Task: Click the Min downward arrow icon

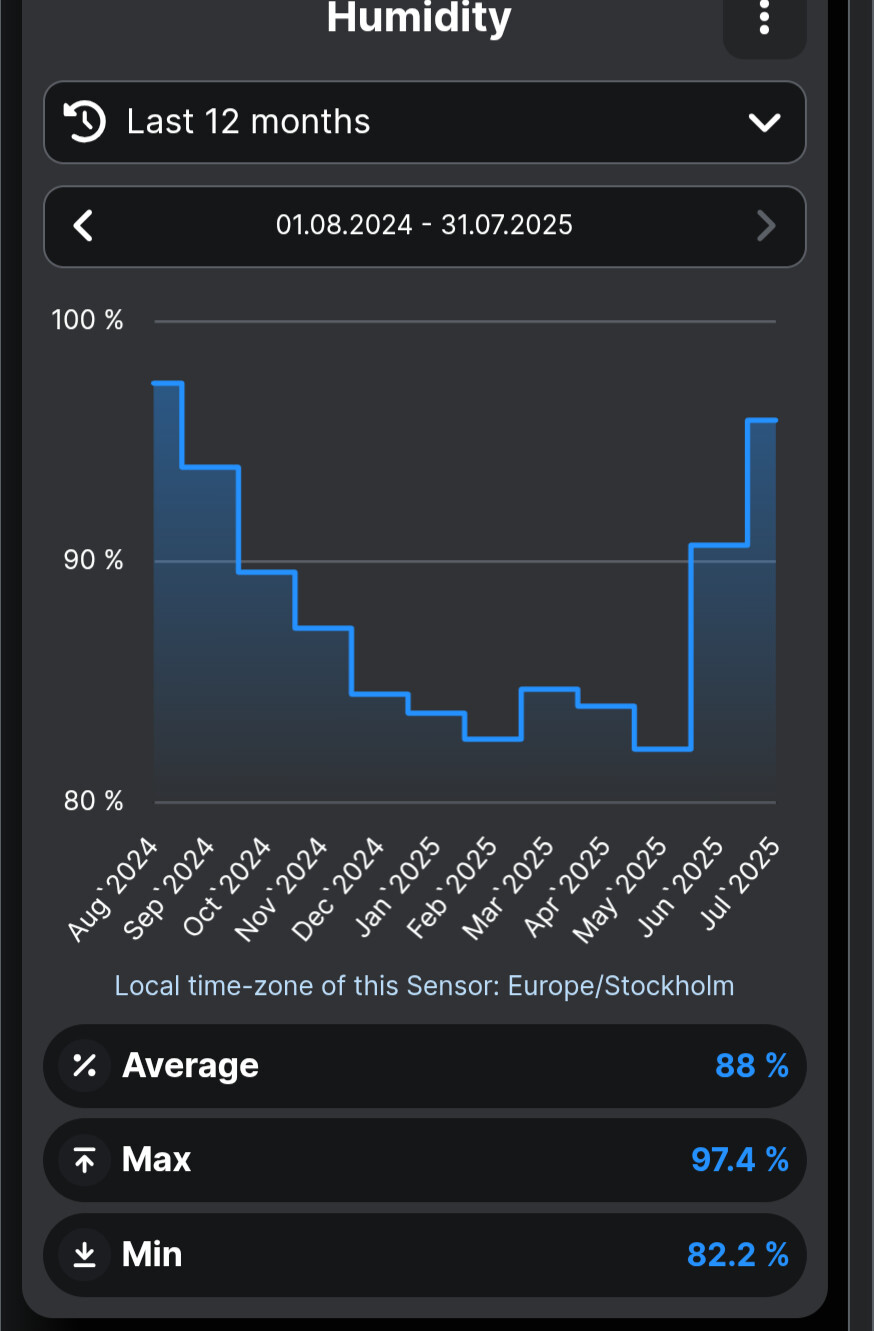Action: (x=85, y=1255)
